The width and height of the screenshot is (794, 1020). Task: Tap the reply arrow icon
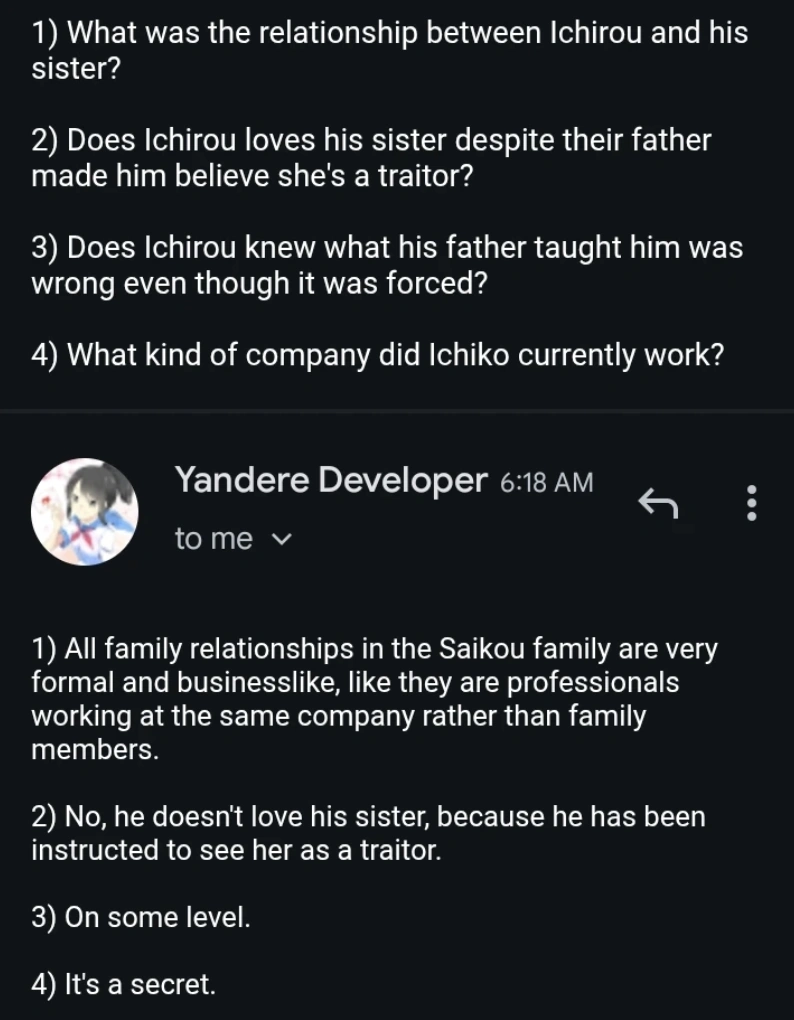pyautogui.click(x=658, y=502)
